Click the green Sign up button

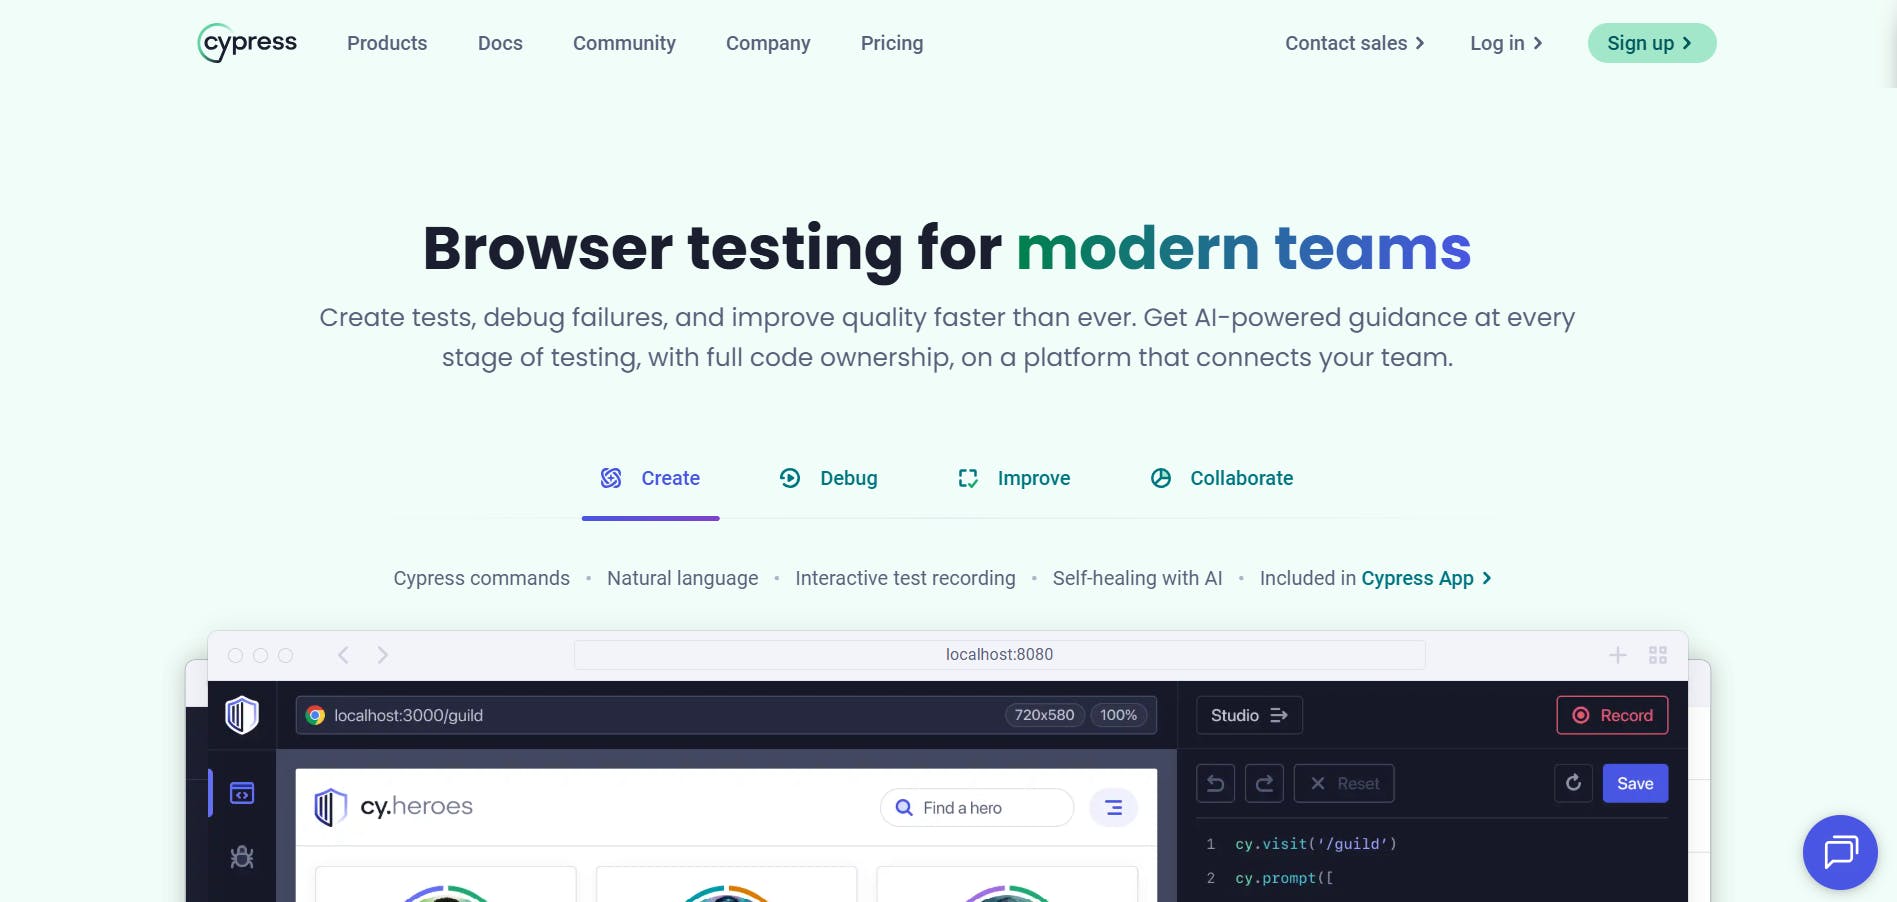click(1652, 43)
